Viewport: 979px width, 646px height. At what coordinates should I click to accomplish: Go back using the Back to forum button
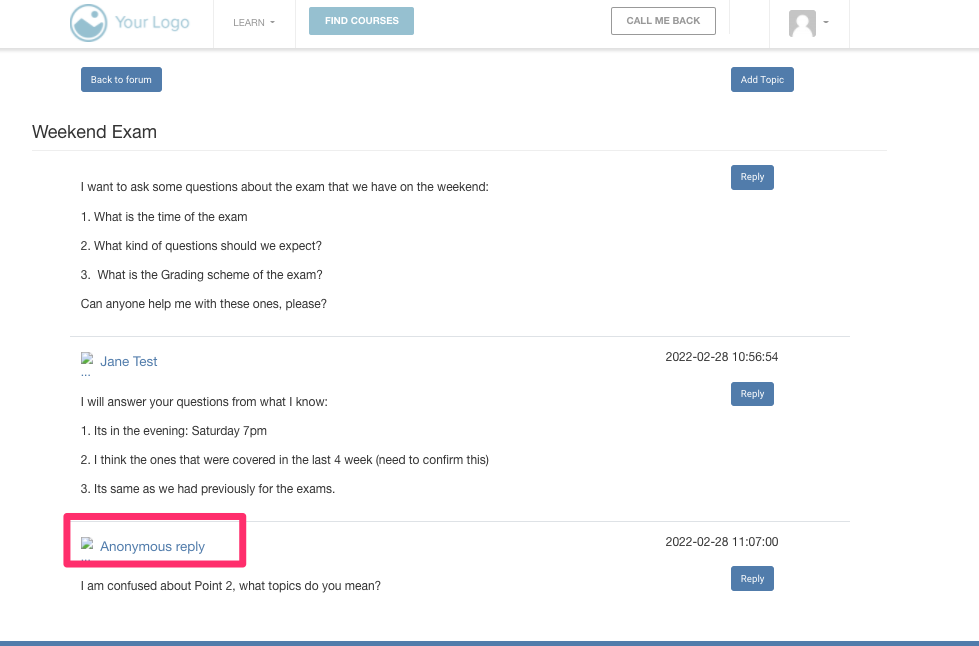click(x=121, y=80)
